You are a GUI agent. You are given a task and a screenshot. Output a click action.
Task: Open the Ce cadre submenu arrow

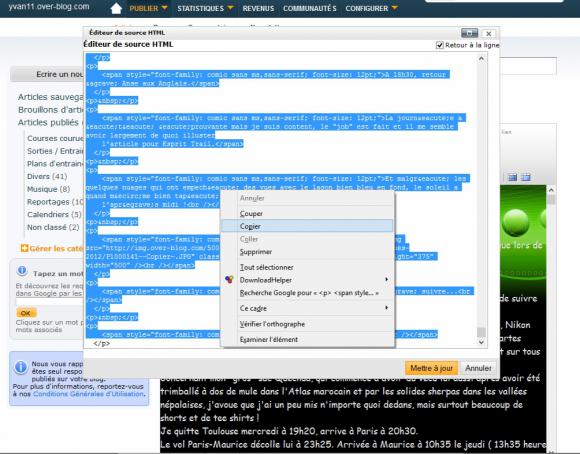click(387, 308)
